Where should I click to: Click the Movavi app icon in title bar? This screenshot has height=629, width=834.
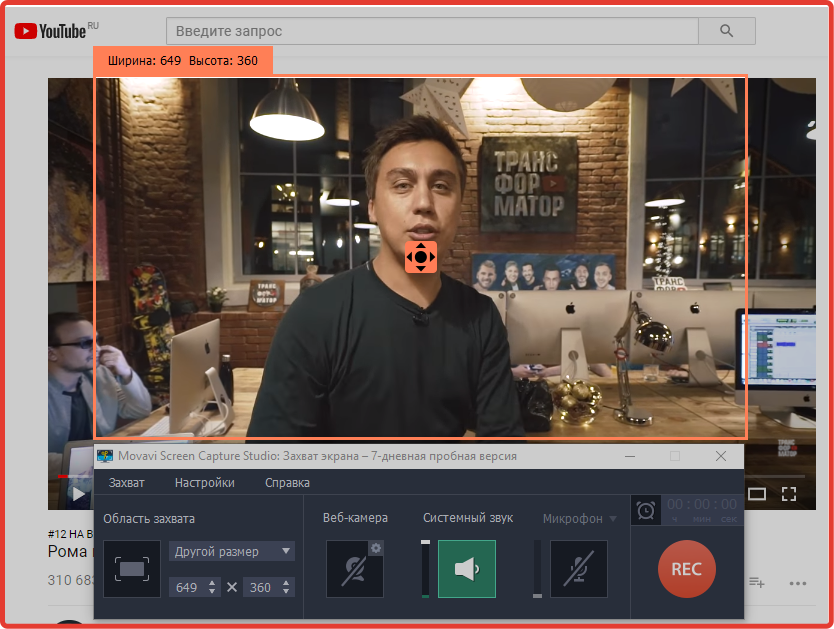pyautogui.click(x=105, y=456)
